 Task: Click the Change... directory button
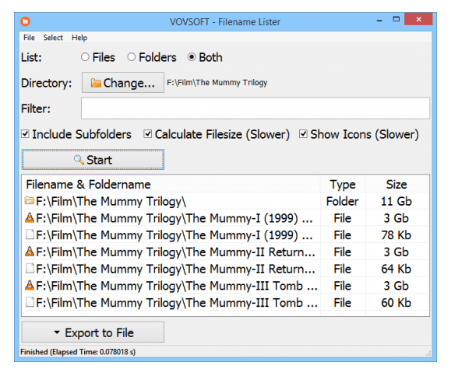pyautogui.click(x=123, y=83)
